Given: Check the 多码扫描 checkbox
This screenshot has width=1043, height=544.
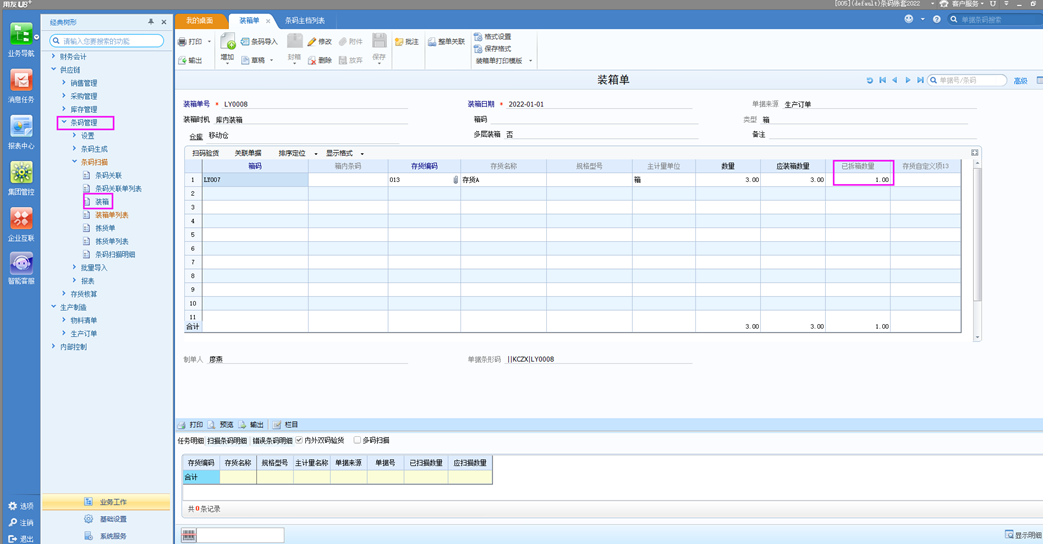Looking at the screenshot, I should click(x=357, y=440).
